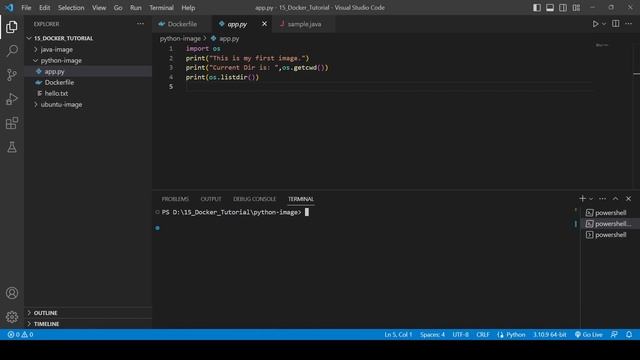Image resolution: width=640 pixels, height=360 pixels.
Task: Switch to the PROBLEMS panel tab
Action: pyautogui.click(x=175, y=199)
